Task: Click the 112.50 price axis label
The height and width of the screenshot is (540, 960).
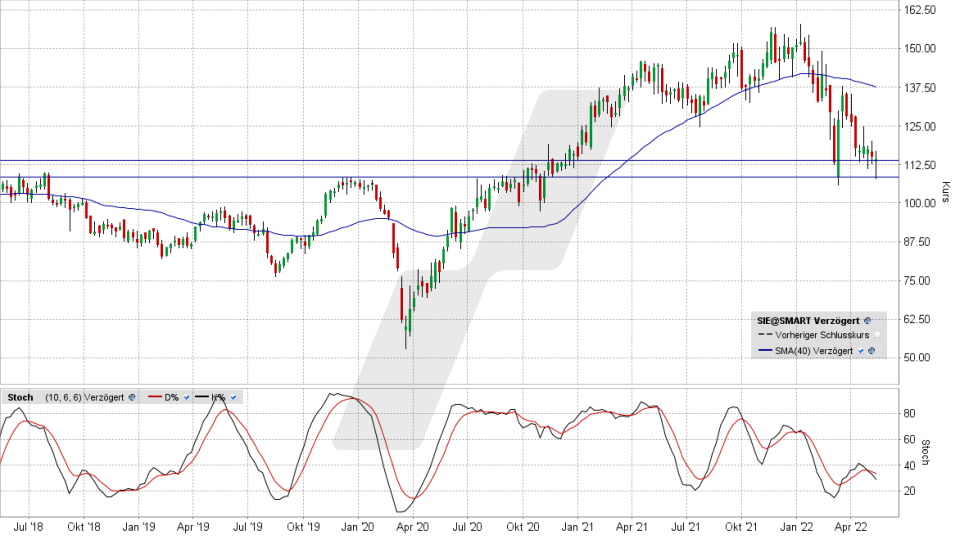Action: (x=920, y=165)
